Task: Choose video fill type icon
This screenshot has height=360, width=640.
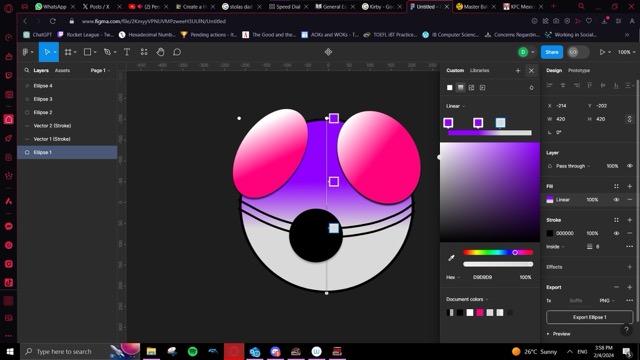Action: (482, 87)
